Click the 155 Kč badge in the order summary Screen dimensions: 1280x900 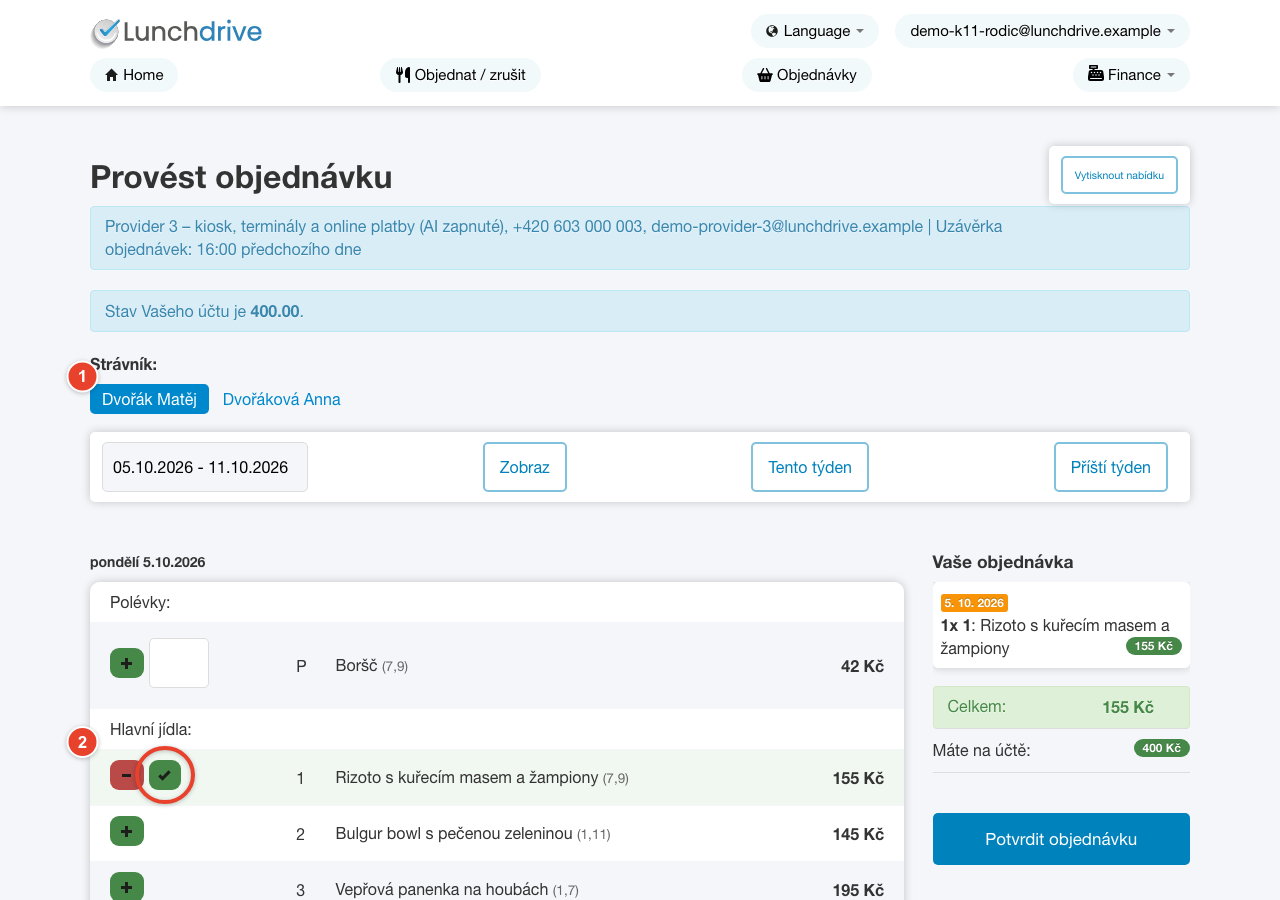pos(1154,646)
